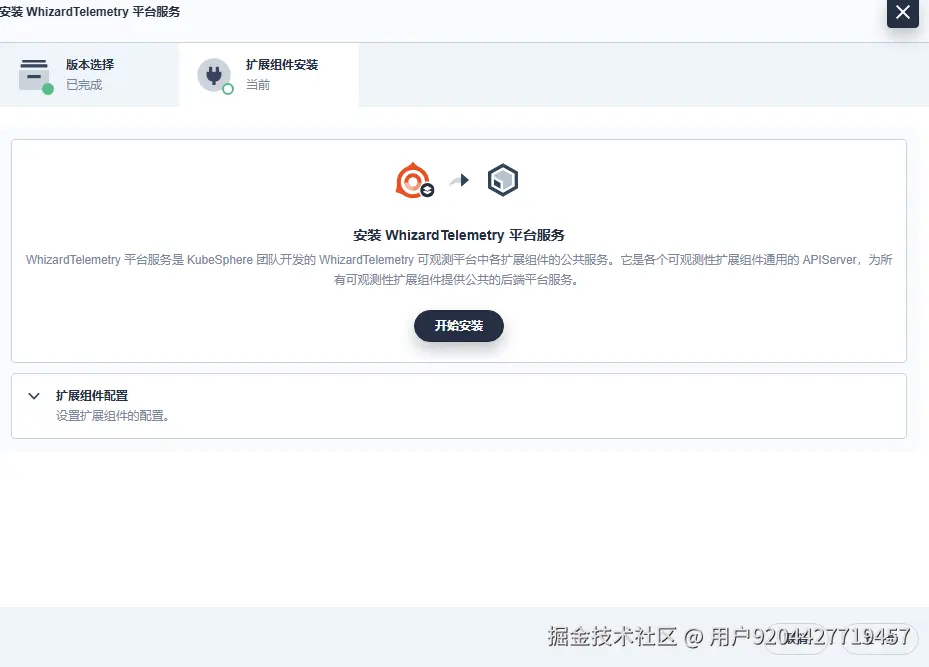Click the WhizardTelemetry description paragraph
Image resolution: width=929 pixels, height=667 pixels.
point(459,270)
